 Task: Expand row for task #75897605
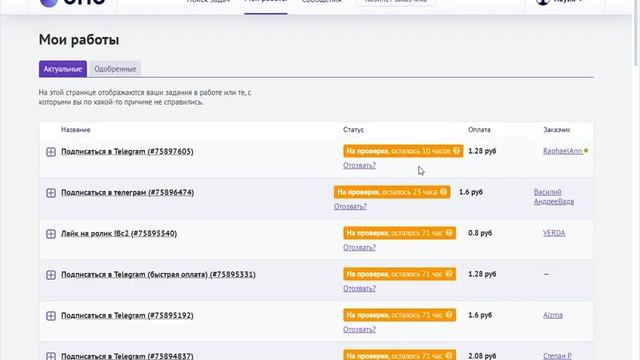(51, 152)
